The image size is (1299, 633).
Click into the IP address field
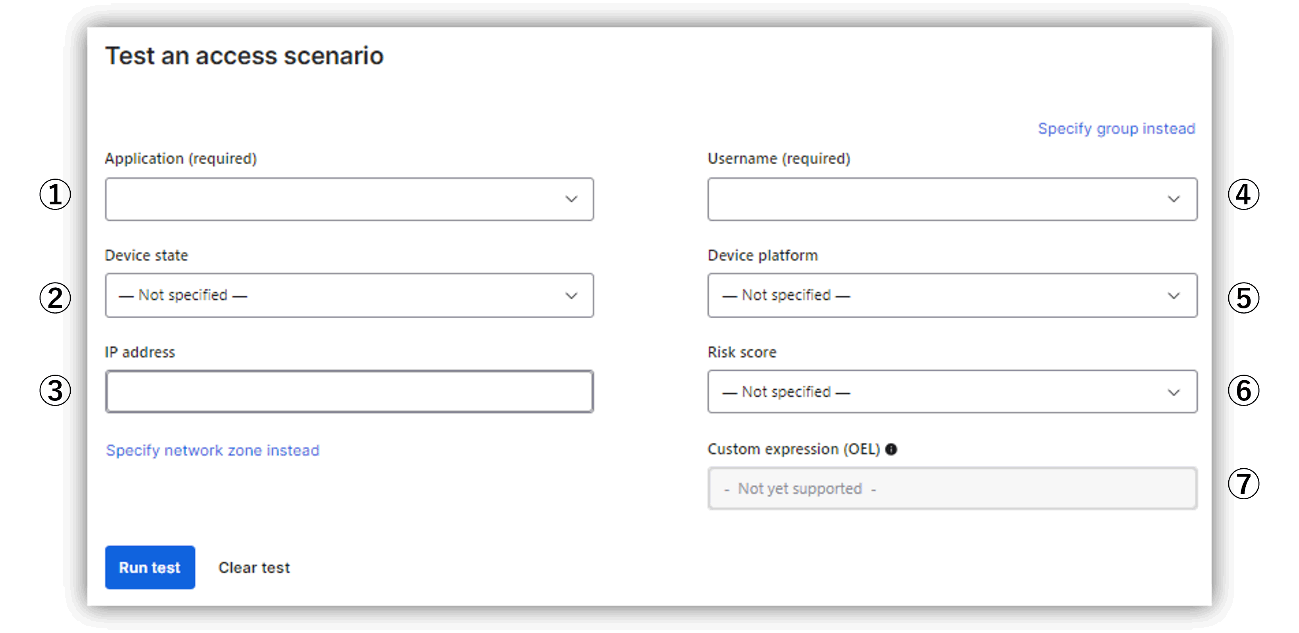point(349,392)
